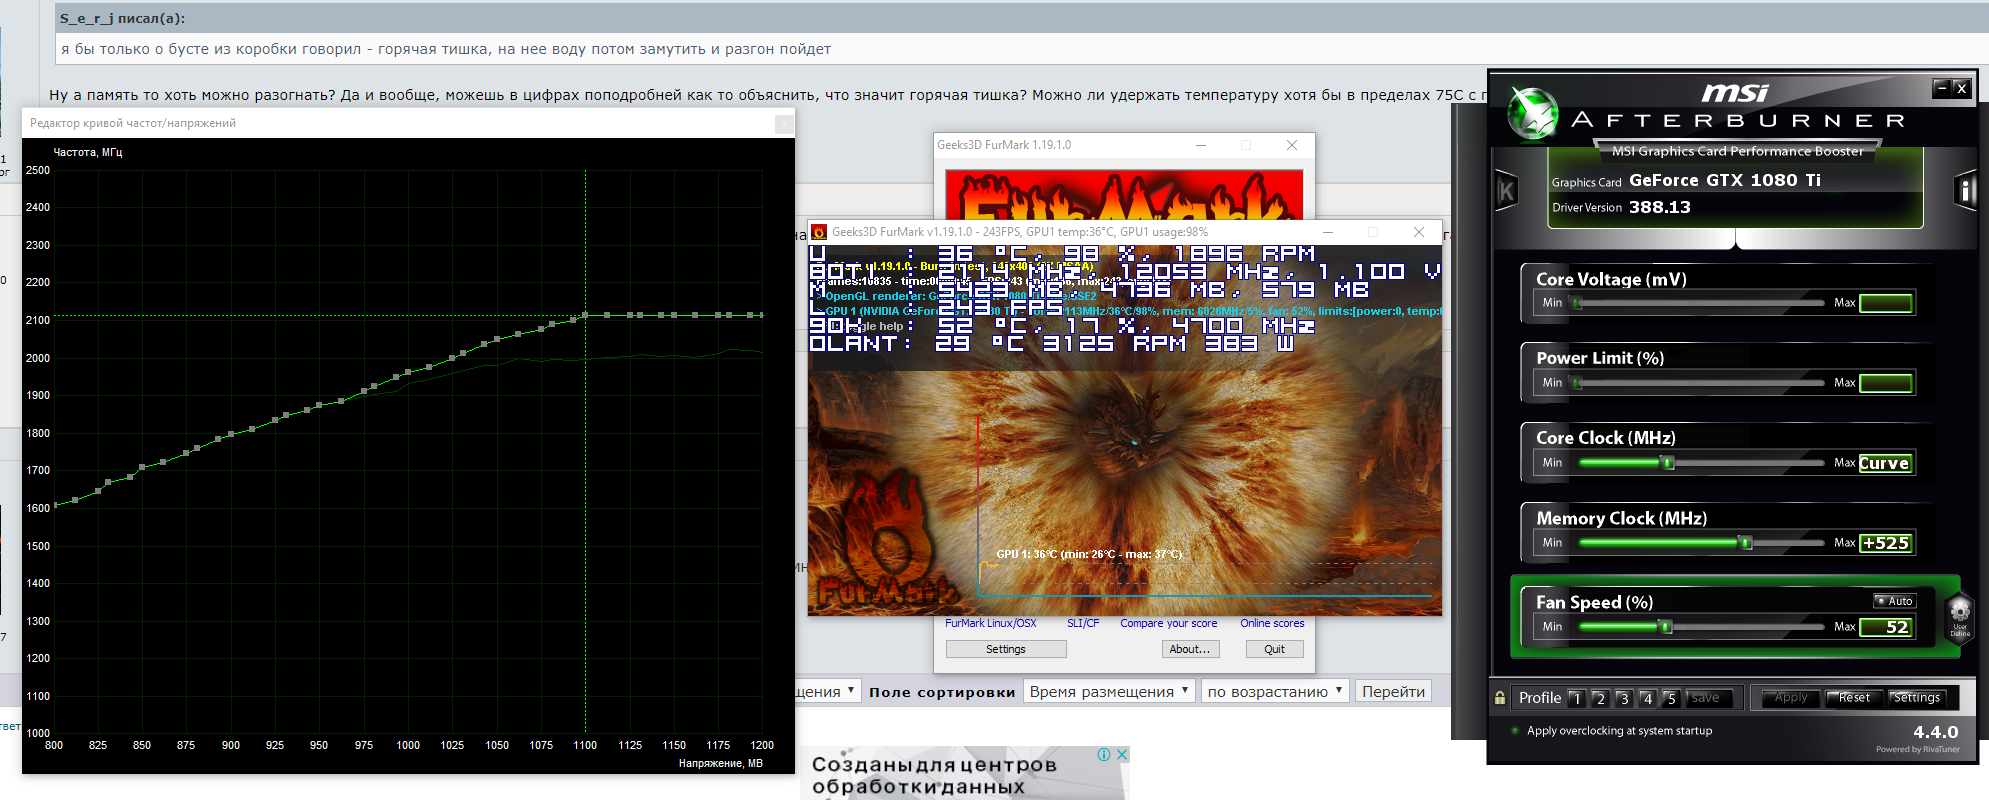Image resolution: width=1989 pixels, height=800 pixels.
Task: Close the FurMark 1.19.1.0 launcher window
Action: 1292,145
